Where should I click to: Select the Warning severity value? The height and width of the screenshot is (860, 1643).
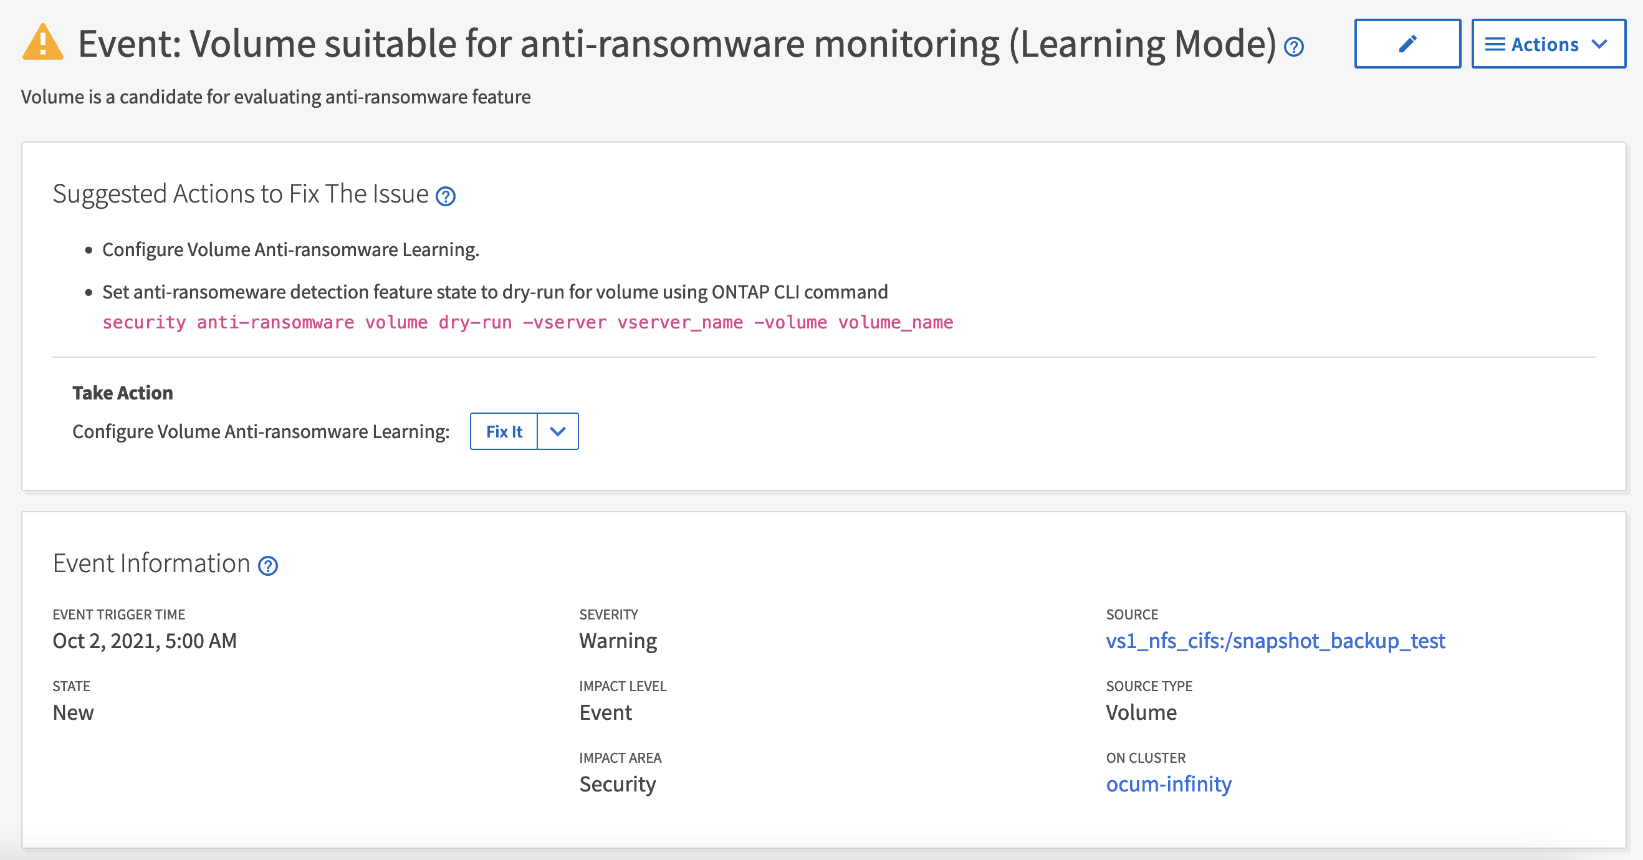[618, 641]
